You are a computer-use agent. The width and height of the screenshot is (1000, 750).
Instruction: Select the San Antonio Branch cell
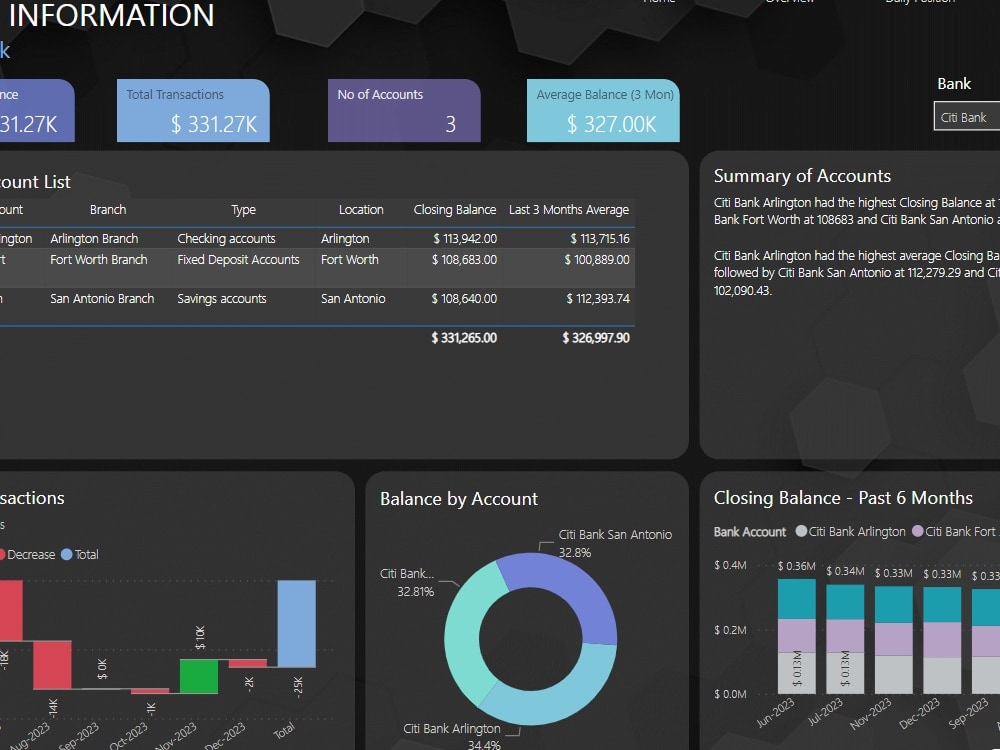click(102, 298)
